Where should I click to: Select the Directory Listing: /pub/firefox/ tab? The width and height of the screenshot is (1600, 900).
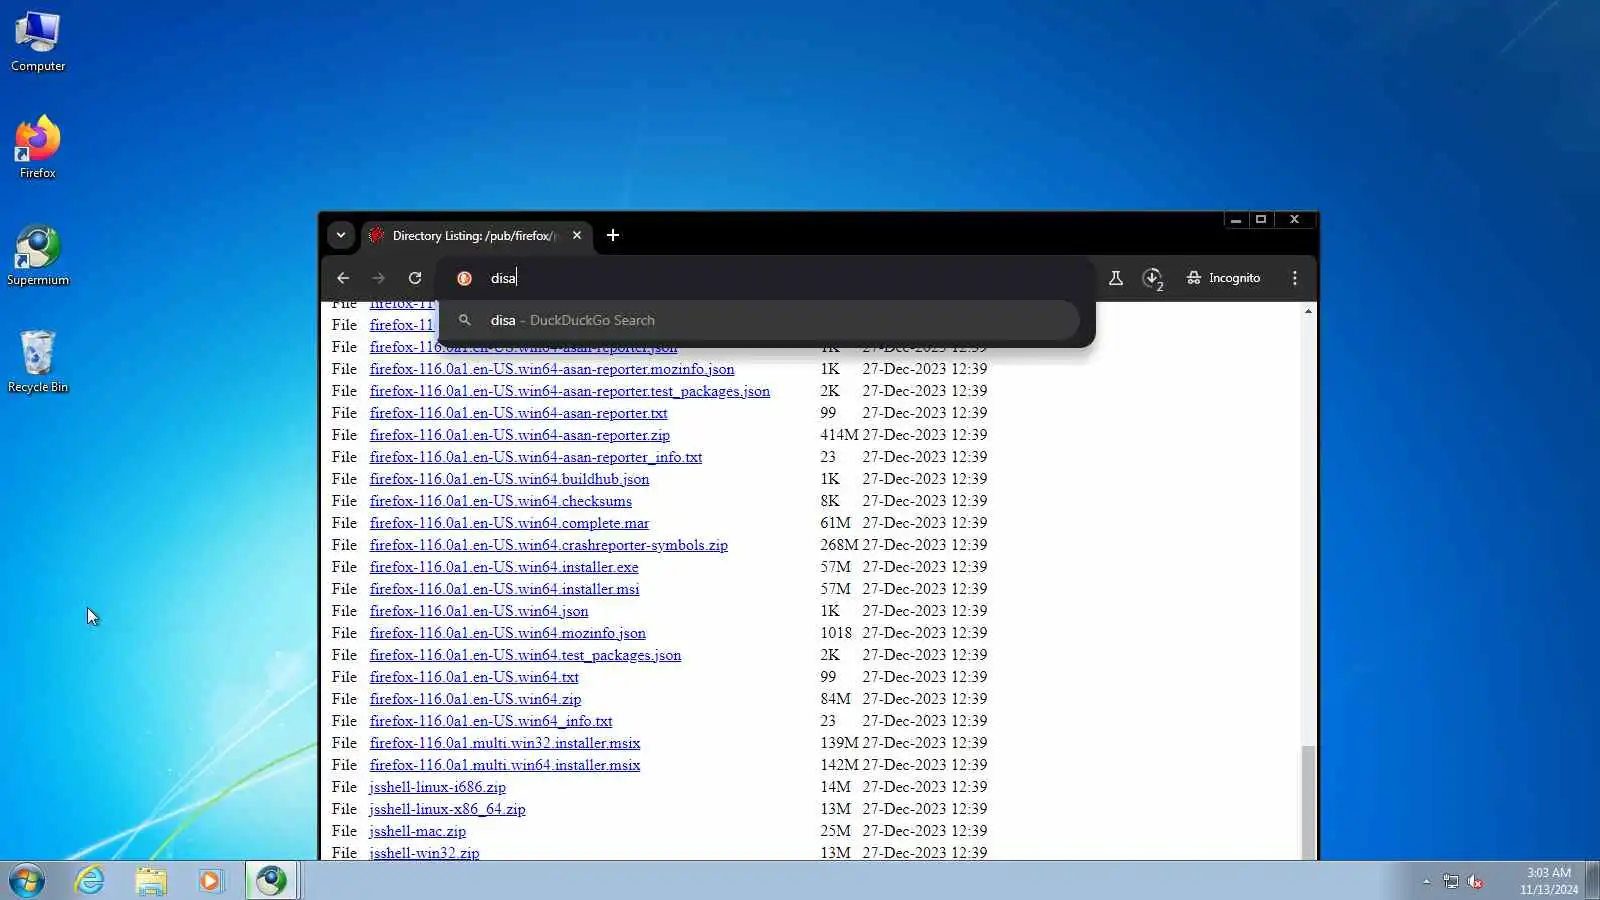(x=476, y=235)
